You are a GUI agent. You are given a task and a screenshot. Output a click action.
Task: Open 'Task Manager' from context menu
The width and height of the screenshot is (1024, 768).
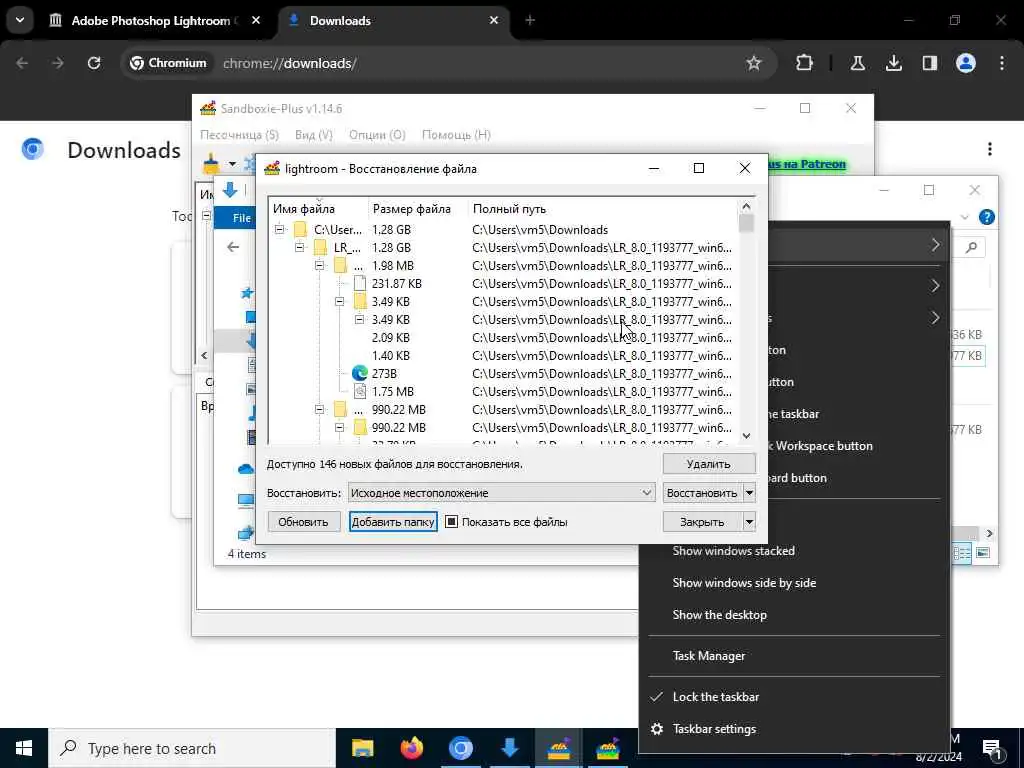tap(709, 656)
